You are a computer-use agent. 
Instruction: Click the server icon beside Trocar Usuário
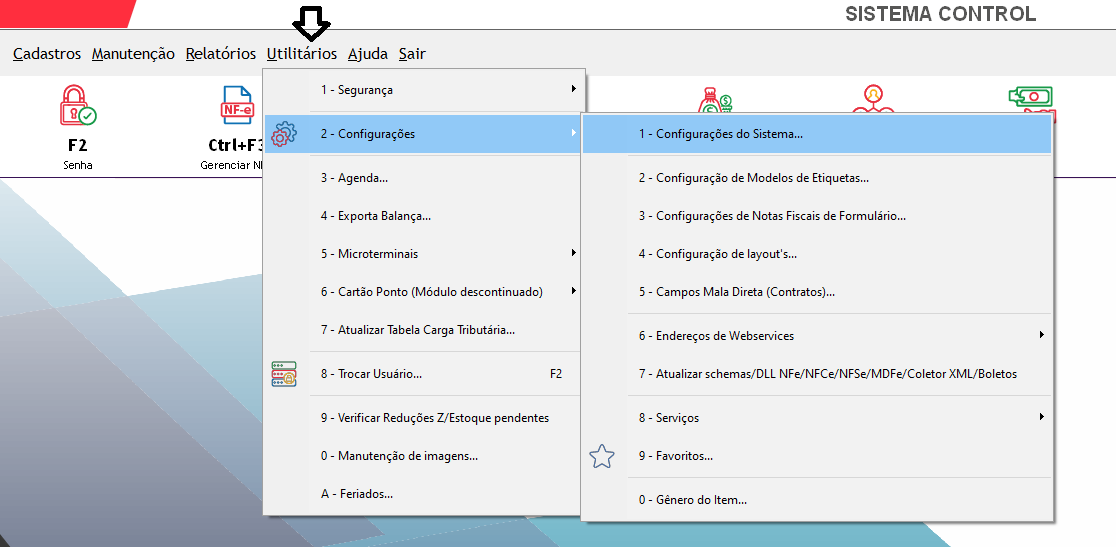(x=285, y=373)
